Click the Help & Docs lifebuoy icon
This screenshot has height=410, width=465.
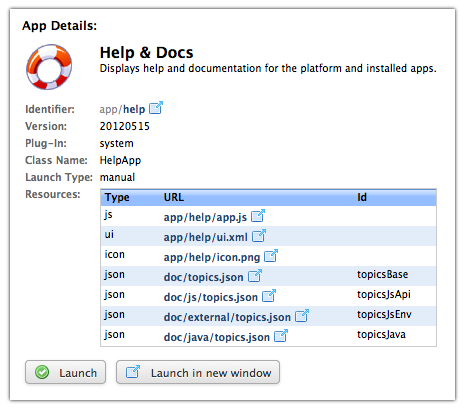(49, 67)
